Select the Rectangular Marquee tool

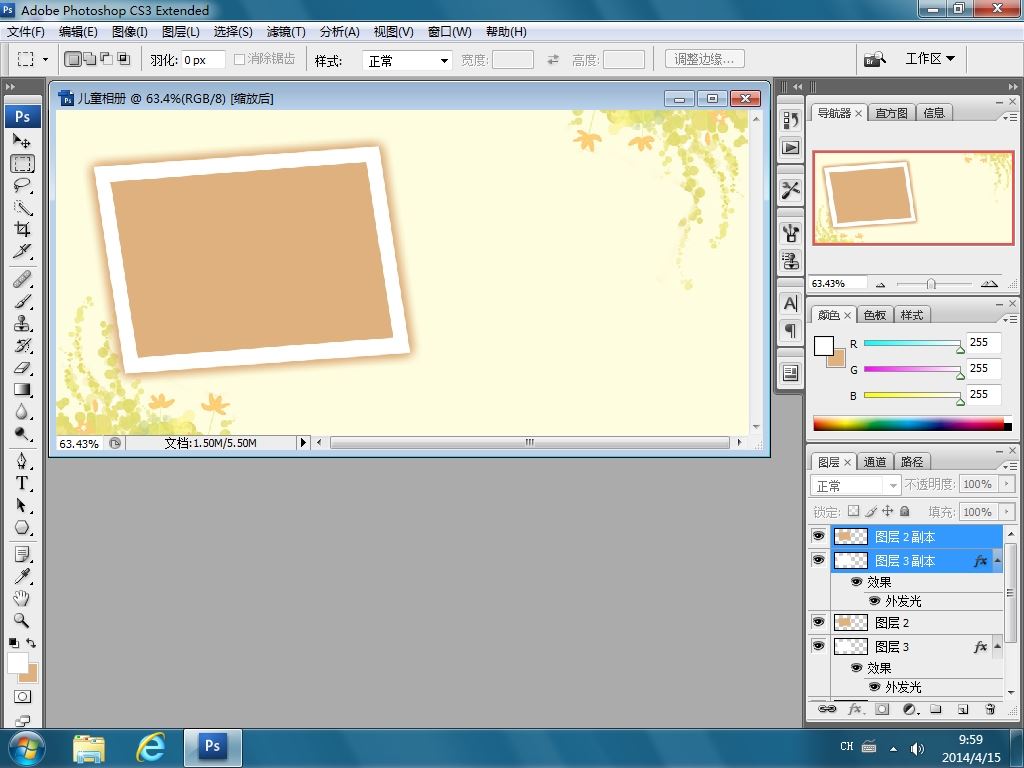(x=22, y=163)
